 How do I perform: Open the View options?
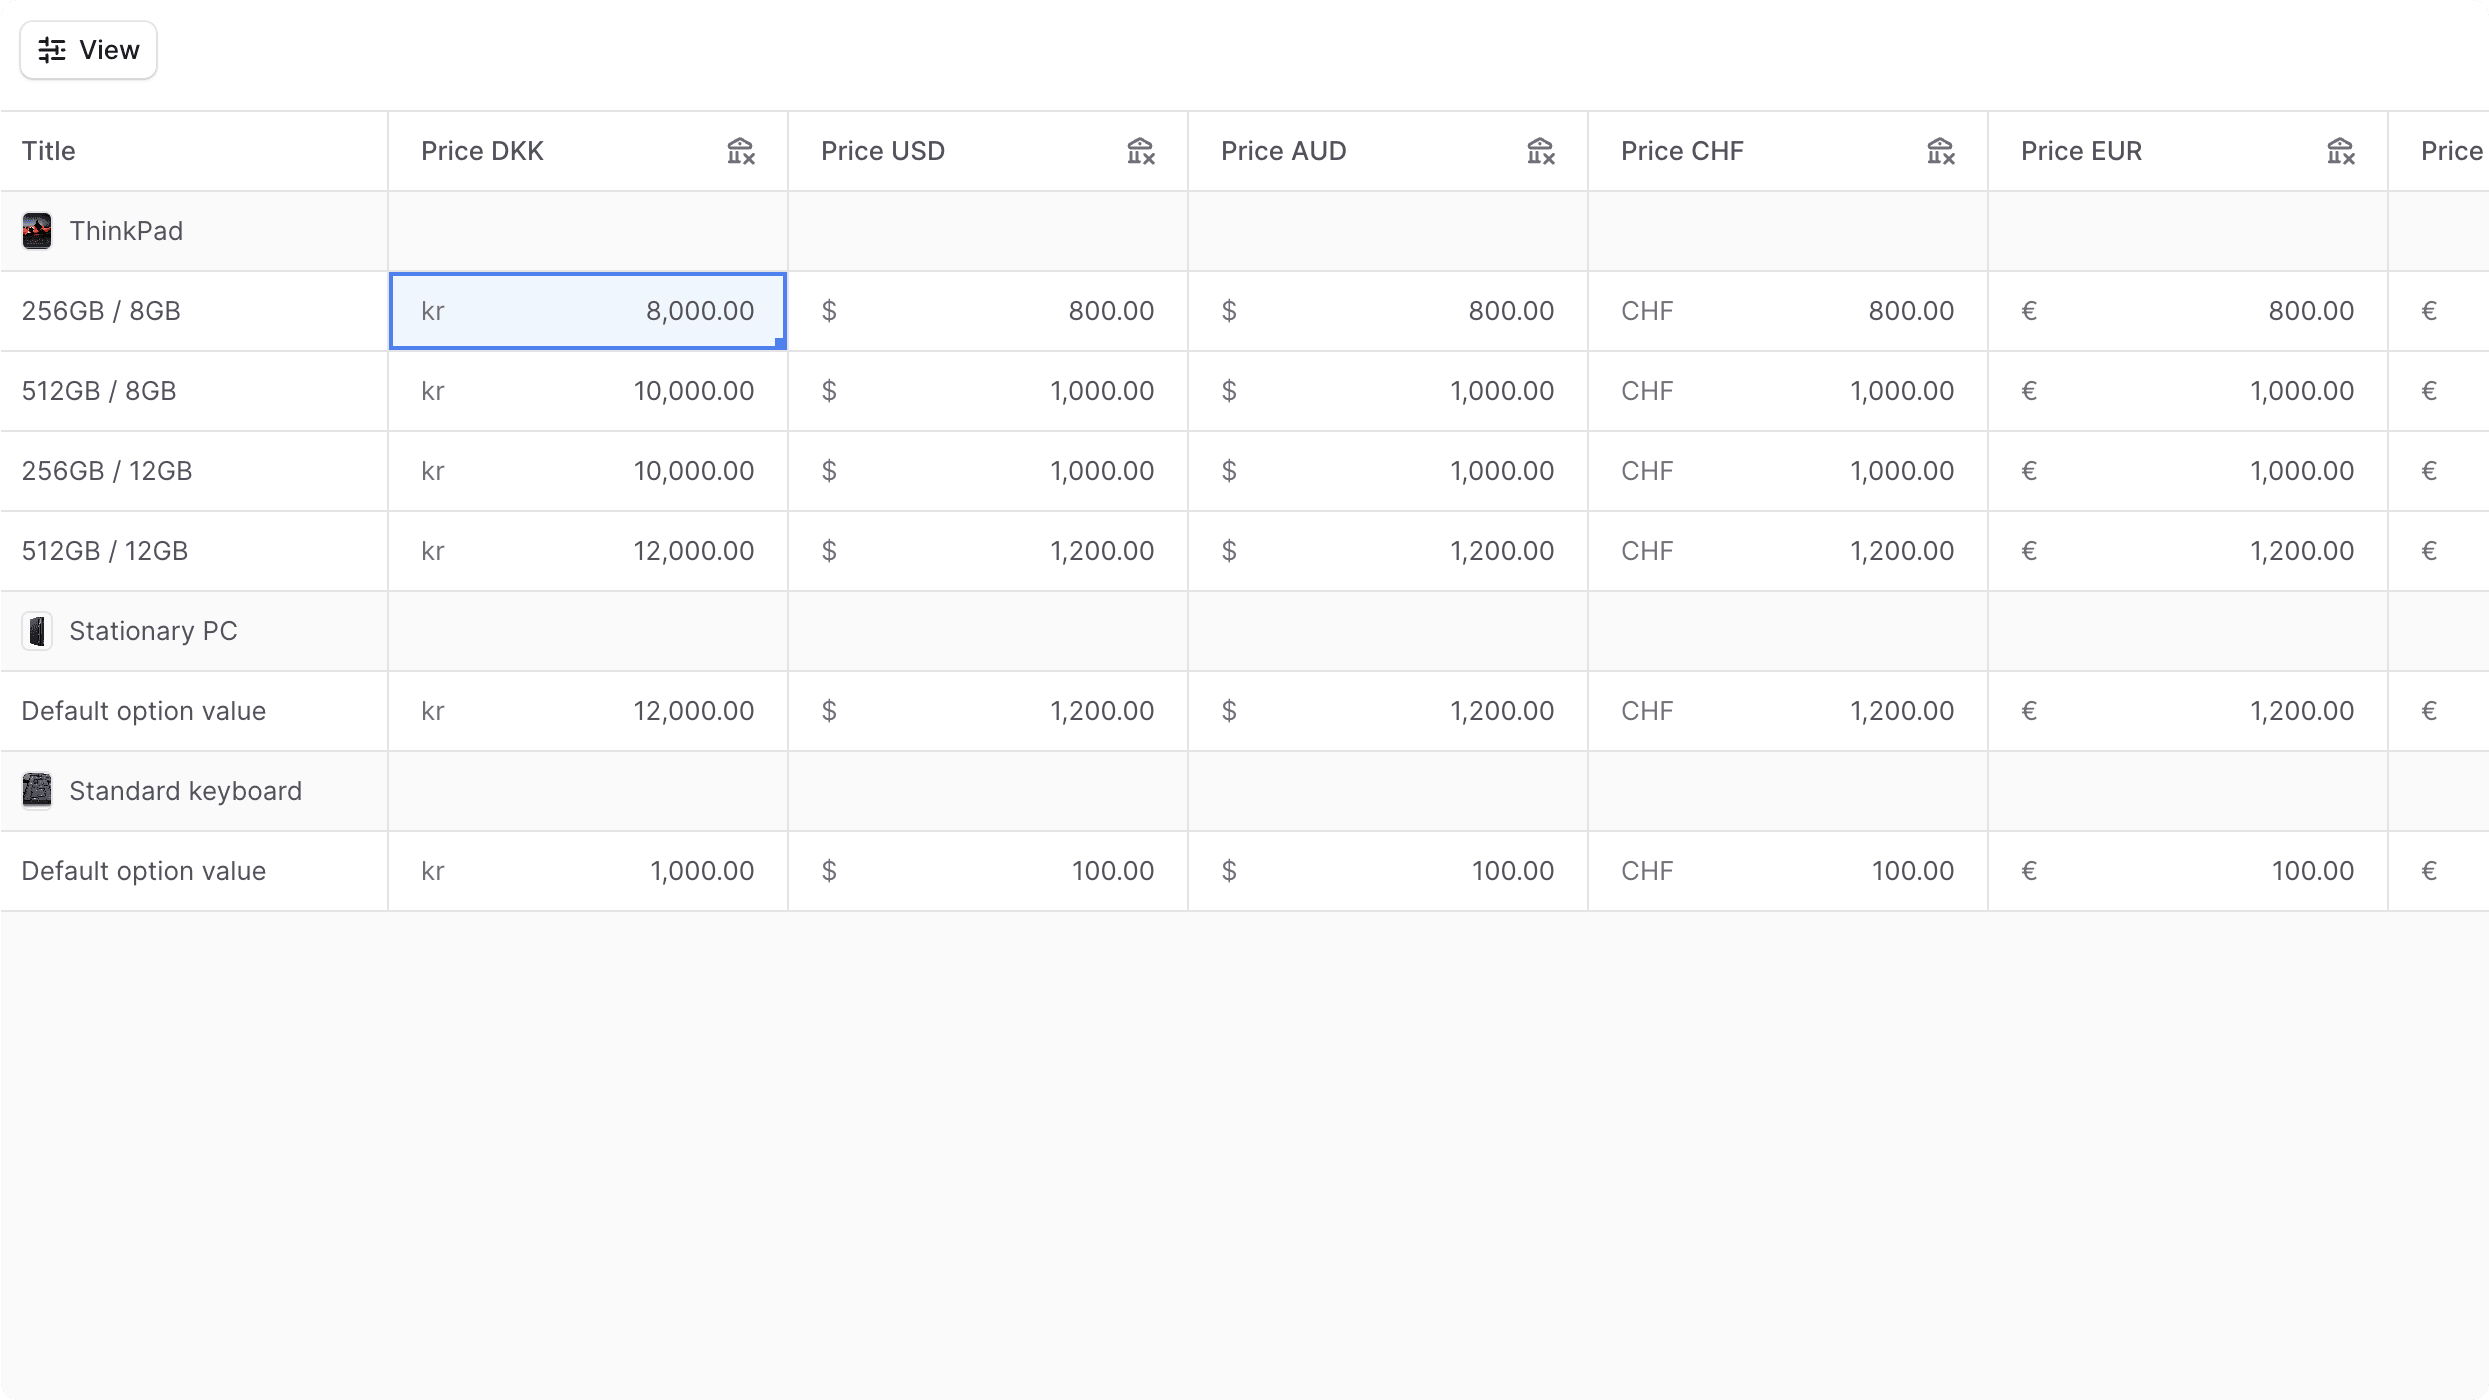pos(88,49)
